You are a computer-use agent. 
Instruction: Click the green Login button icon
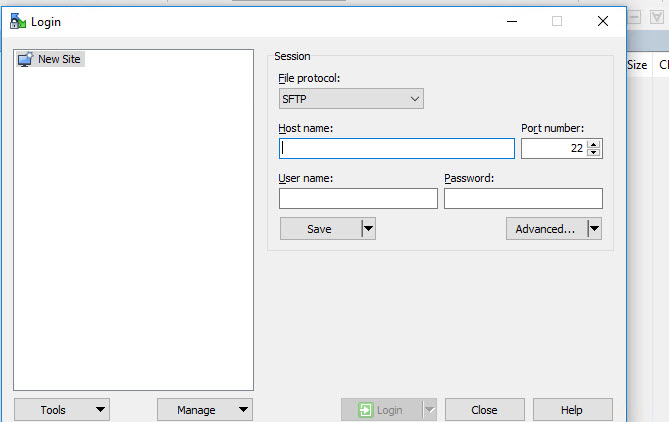tap(366, 410)
